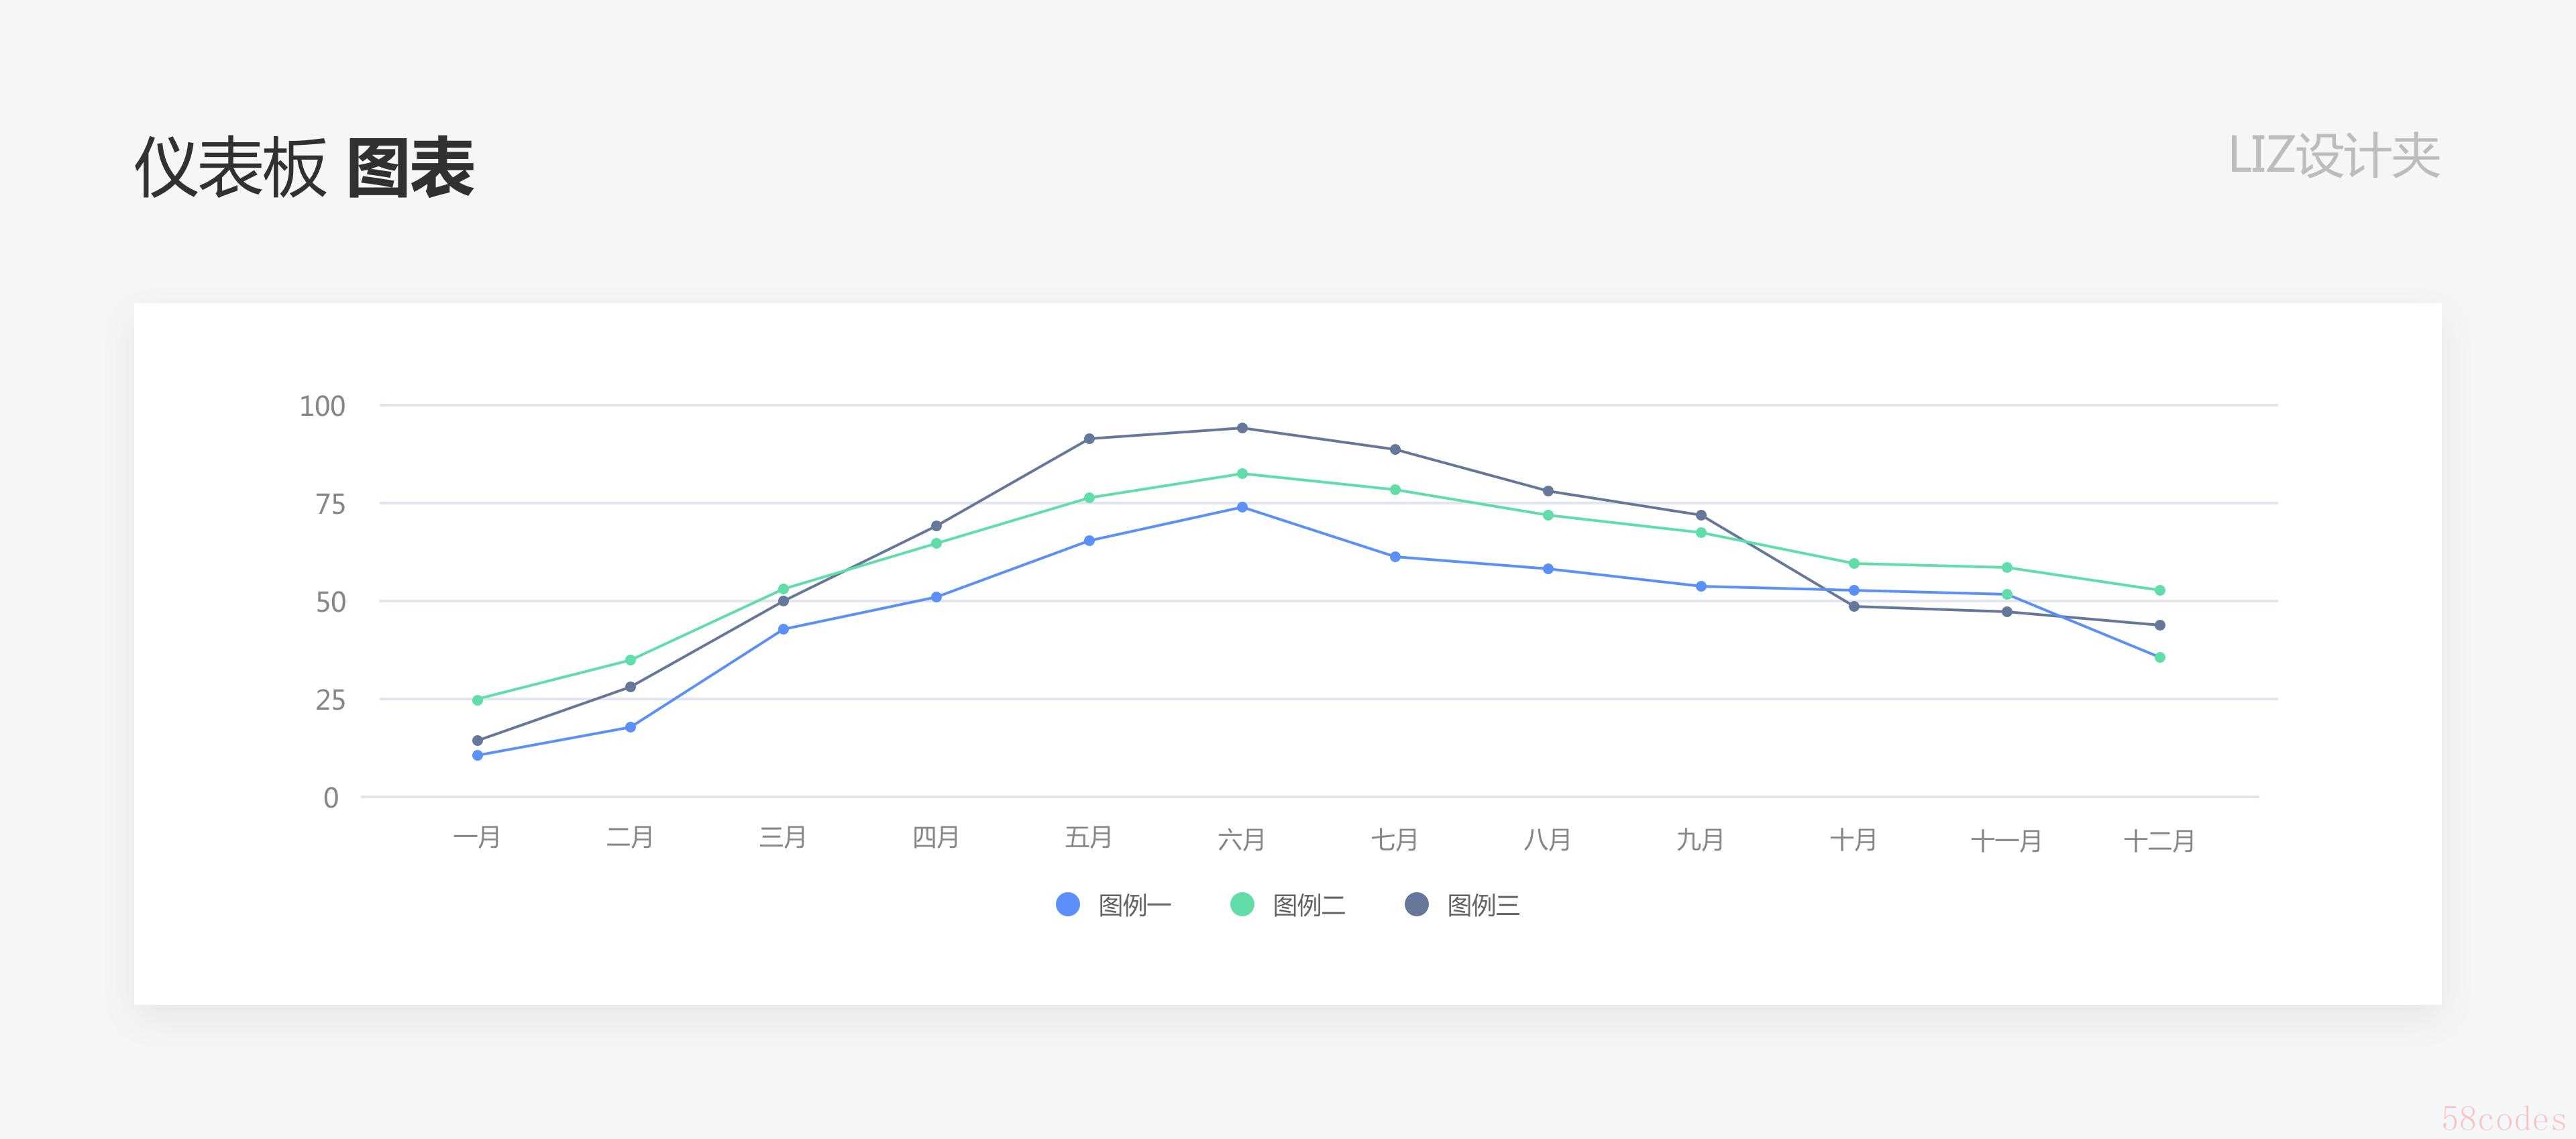Click the 一月 x-axis label

[477, 838]
